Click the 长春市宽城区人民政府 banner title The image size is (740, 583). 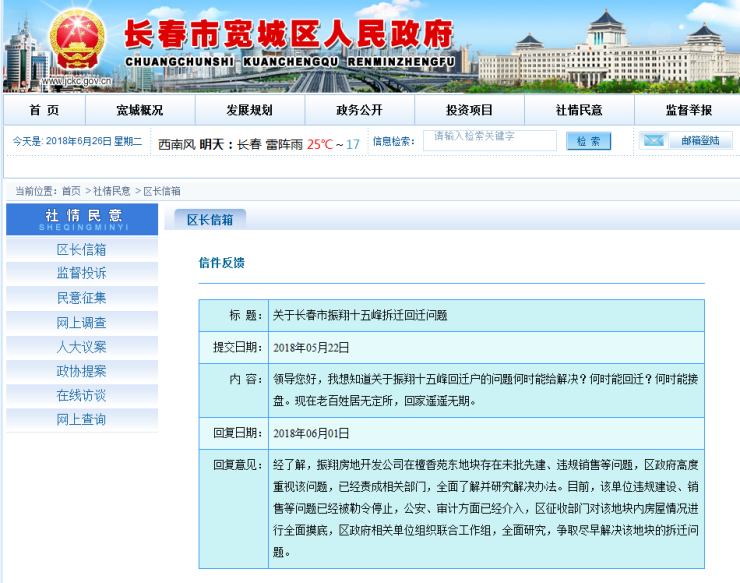(288, 34)
